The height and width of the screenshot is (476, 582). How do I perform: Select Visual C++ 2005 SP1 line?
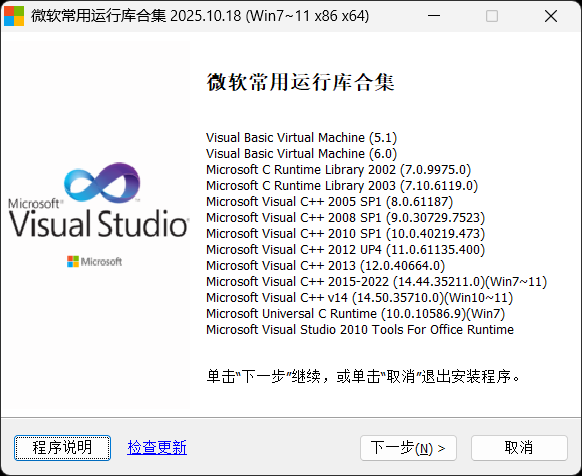tap(330, 202)
